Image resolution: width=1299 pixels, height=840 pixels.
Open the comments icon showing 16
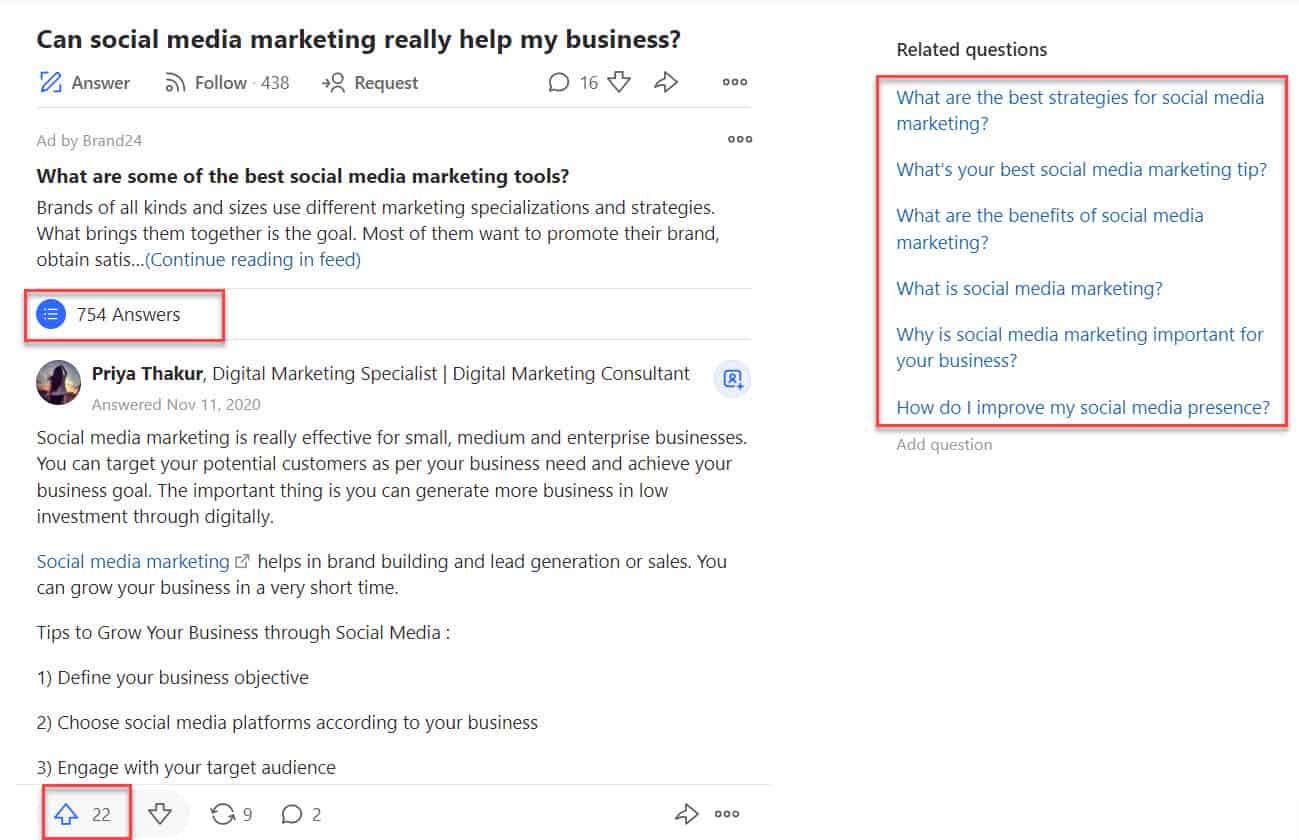click(x=559, y=82)
